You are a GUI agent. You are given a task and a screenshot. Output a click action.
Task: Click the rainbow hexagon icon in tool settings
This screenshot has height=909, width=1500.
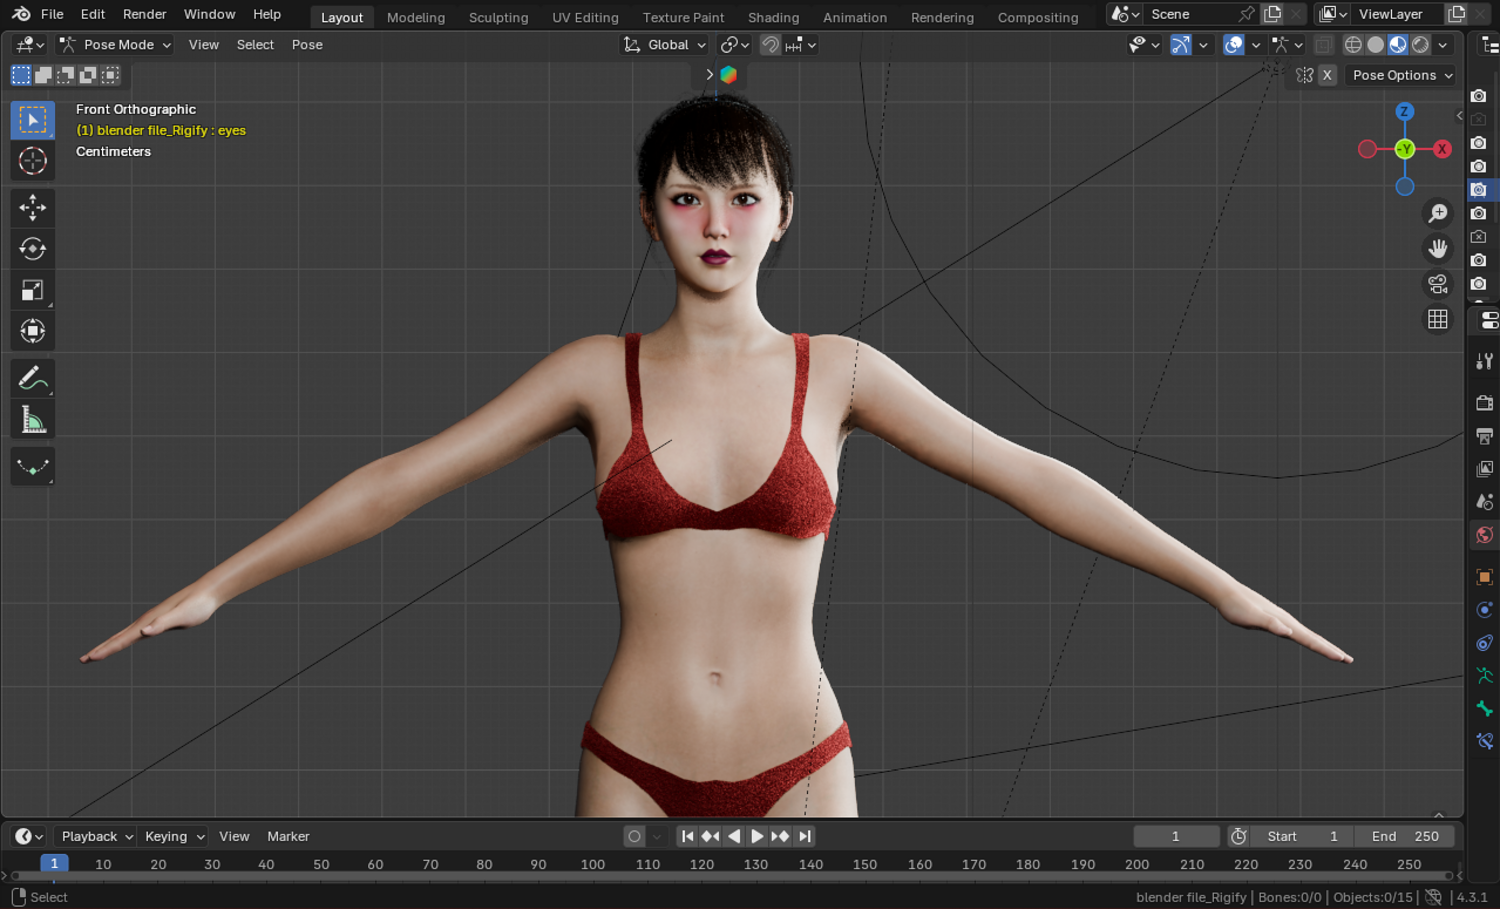pyautogui.click(x=729, y=75)
